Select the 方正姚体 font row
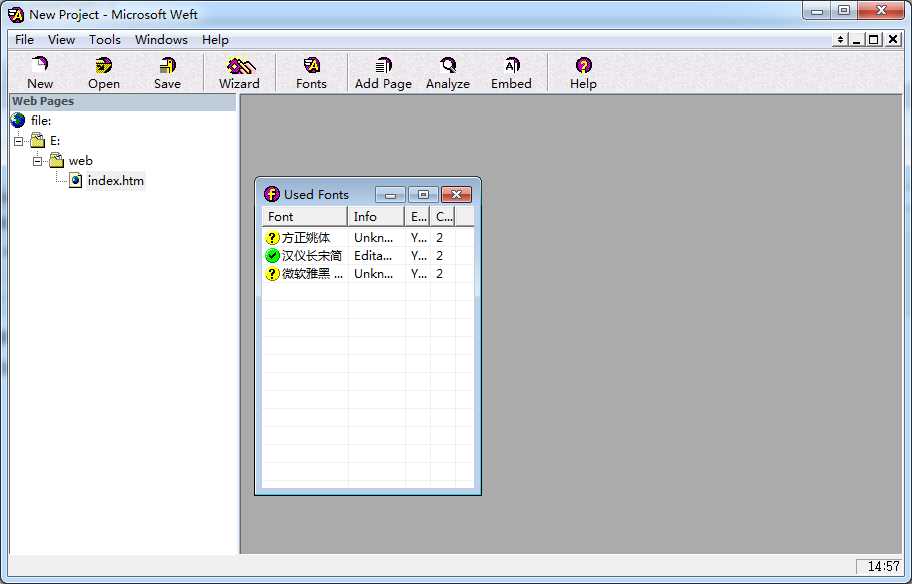 [368, 237]
